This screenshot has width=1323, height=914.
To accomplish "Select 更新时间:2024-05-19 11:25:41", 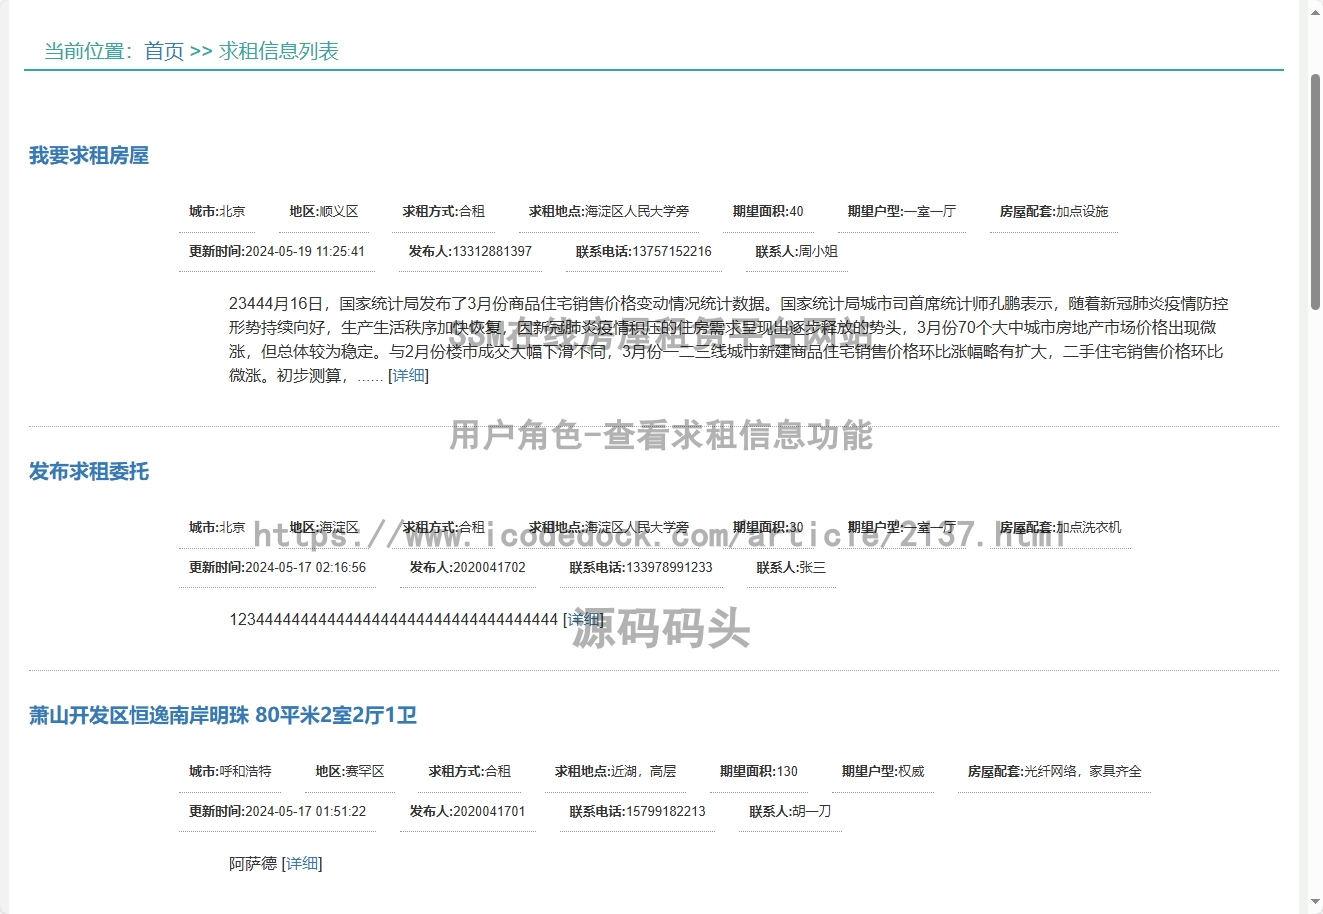I will [277, 252].
